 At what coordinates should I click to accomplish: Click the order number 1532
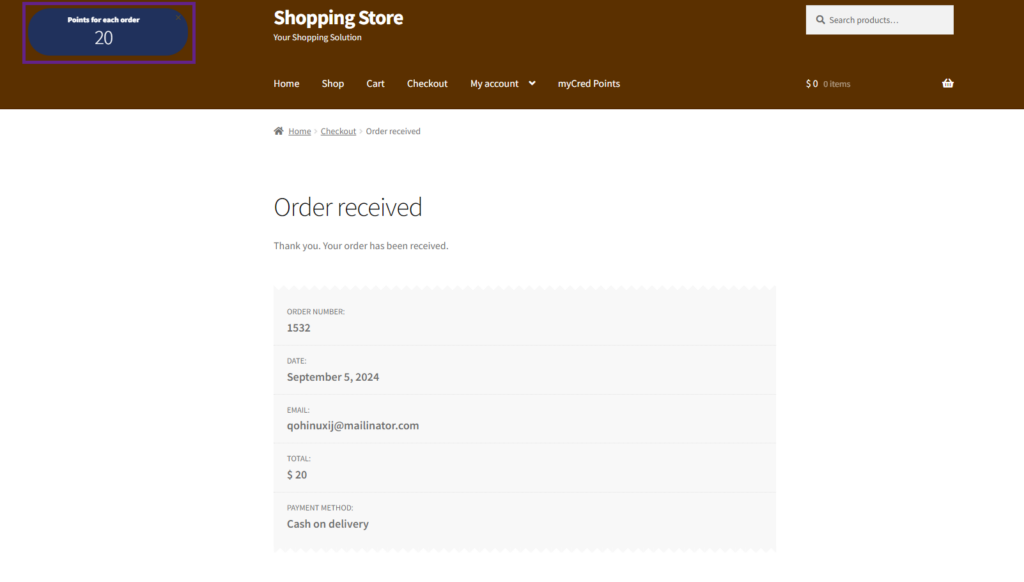298,328
